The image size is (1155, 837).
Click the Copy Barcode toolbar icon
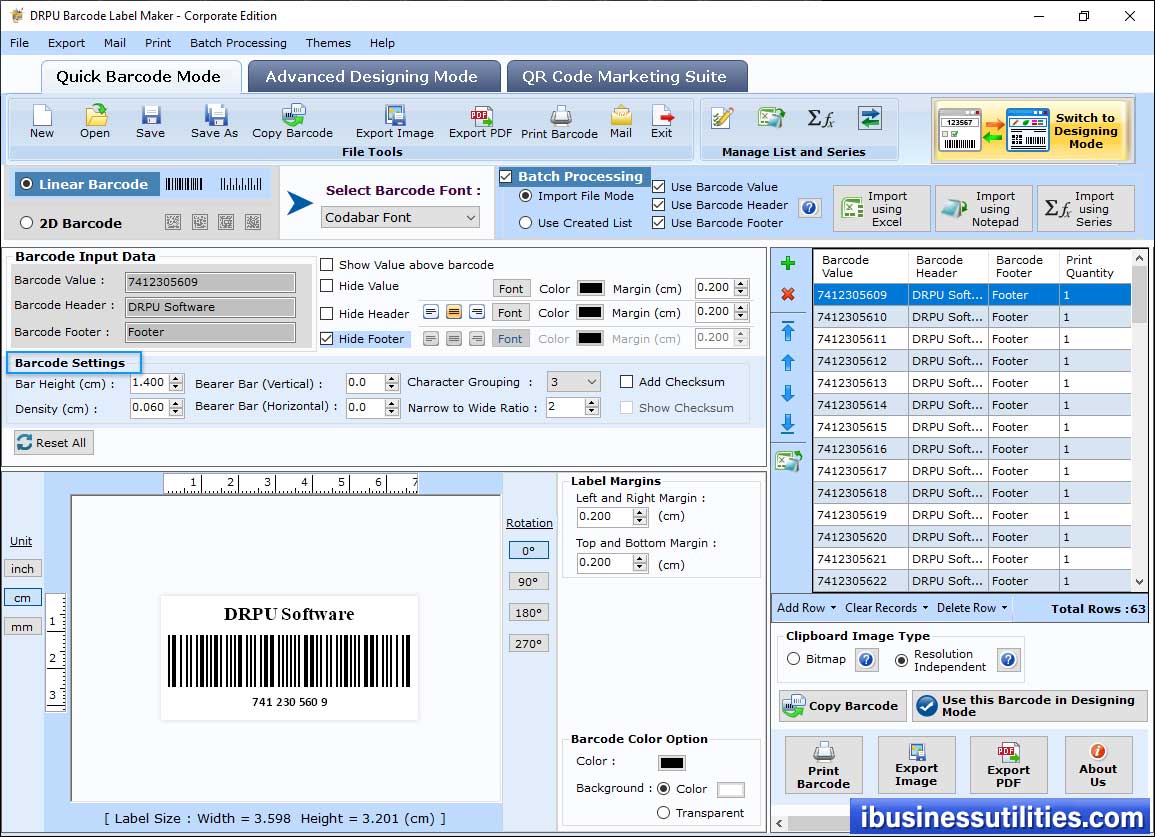(x=292, y=122)
